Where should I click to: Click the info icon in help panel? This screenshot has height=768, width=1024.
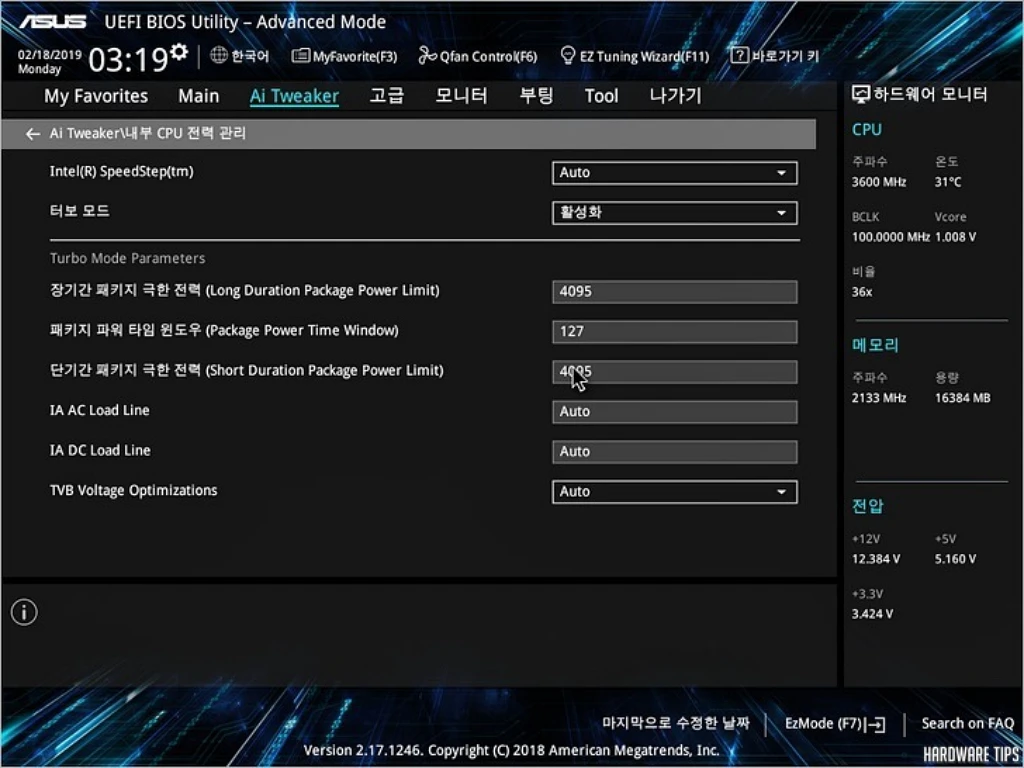(24, 613)
